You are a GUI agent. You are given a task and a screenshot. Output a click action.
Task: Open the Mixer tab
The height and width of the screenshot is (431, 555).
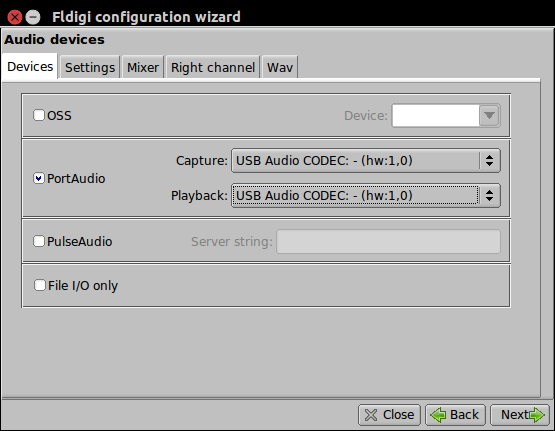click(x=143, y=67)
